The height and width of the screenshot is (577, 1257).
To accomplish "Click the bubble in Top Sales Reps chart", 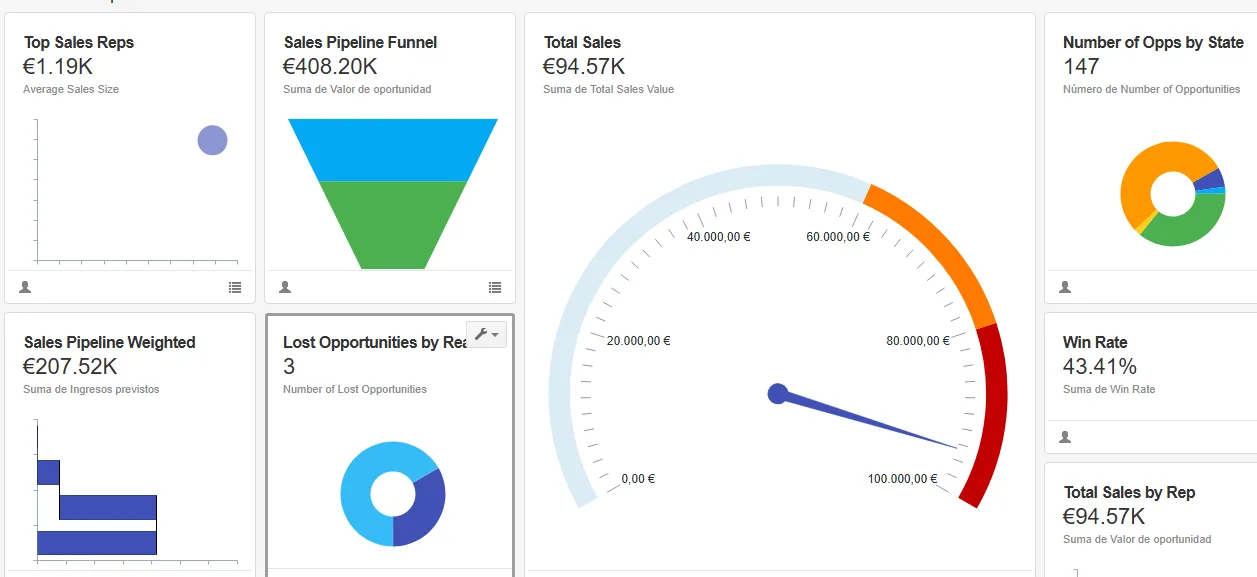I will [212, 141].
